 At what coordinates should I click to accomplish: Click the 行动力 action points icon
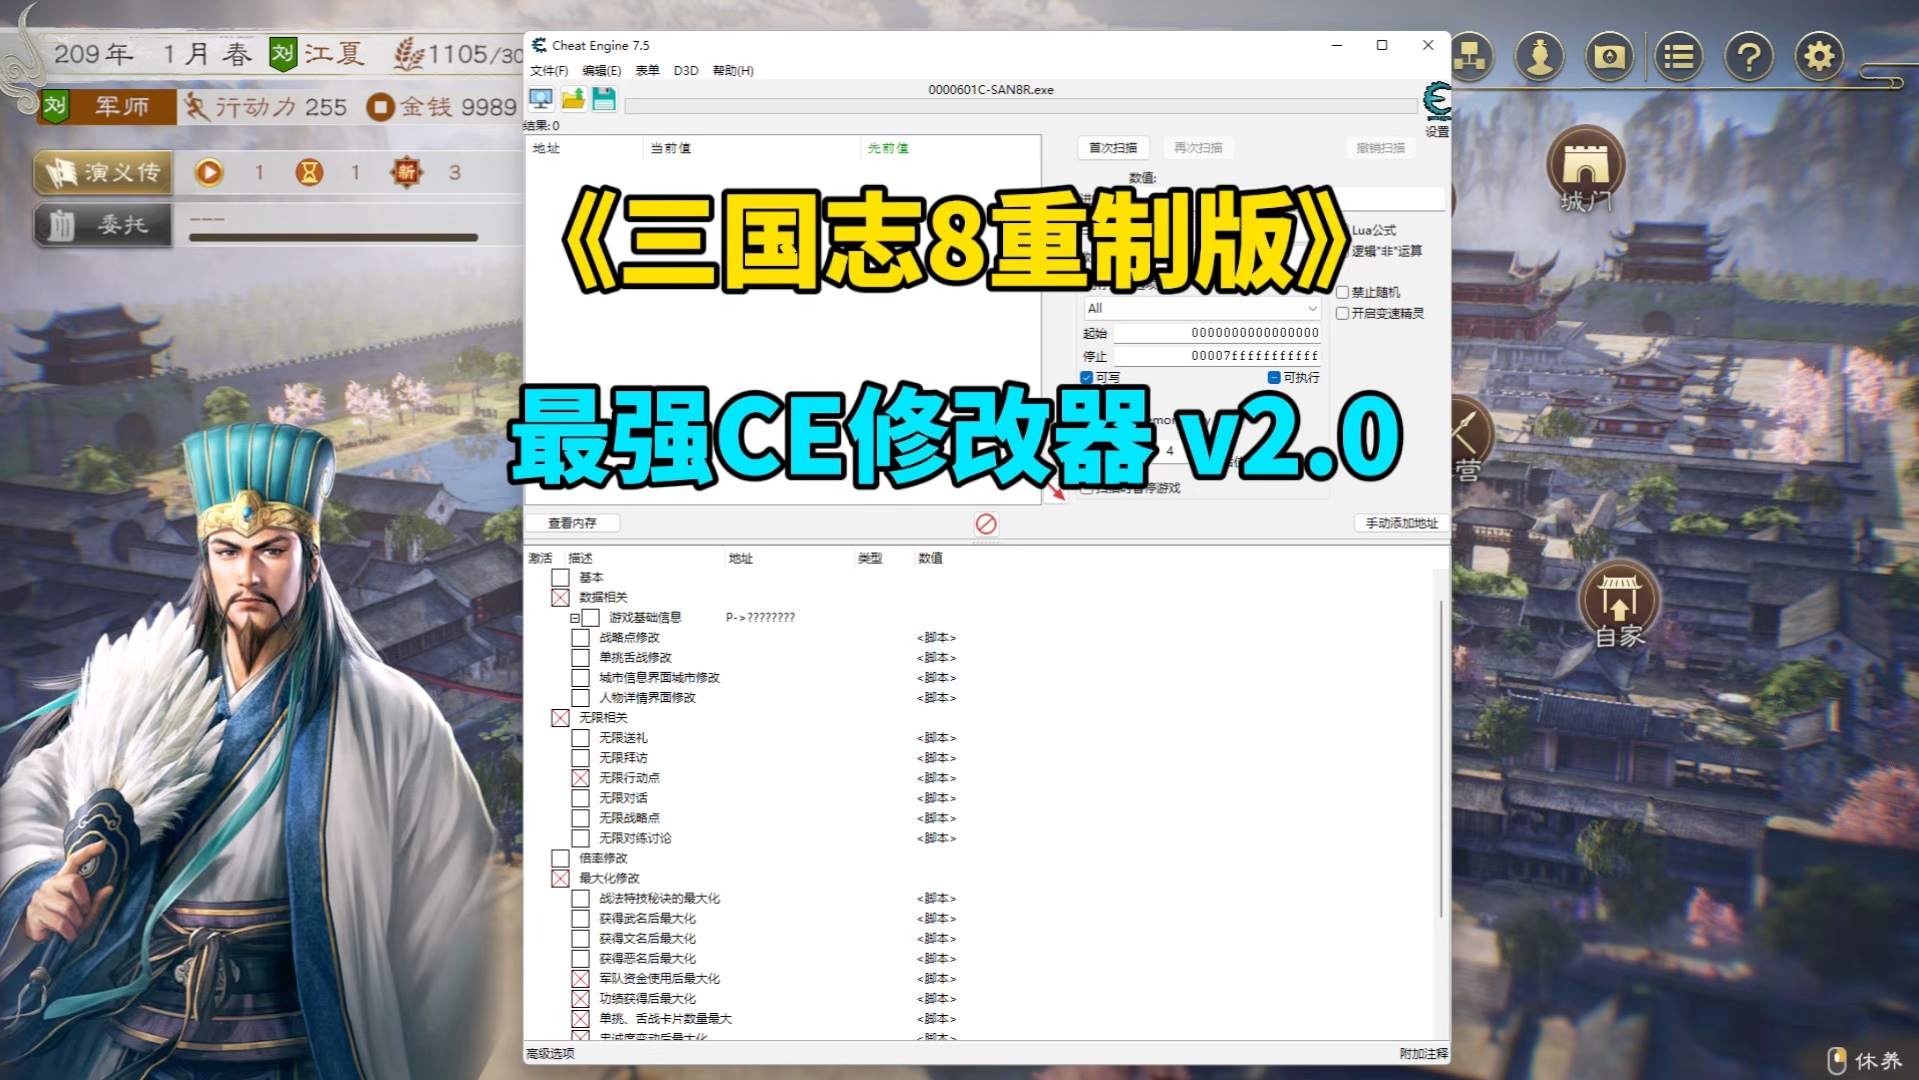tap(197, 106)
